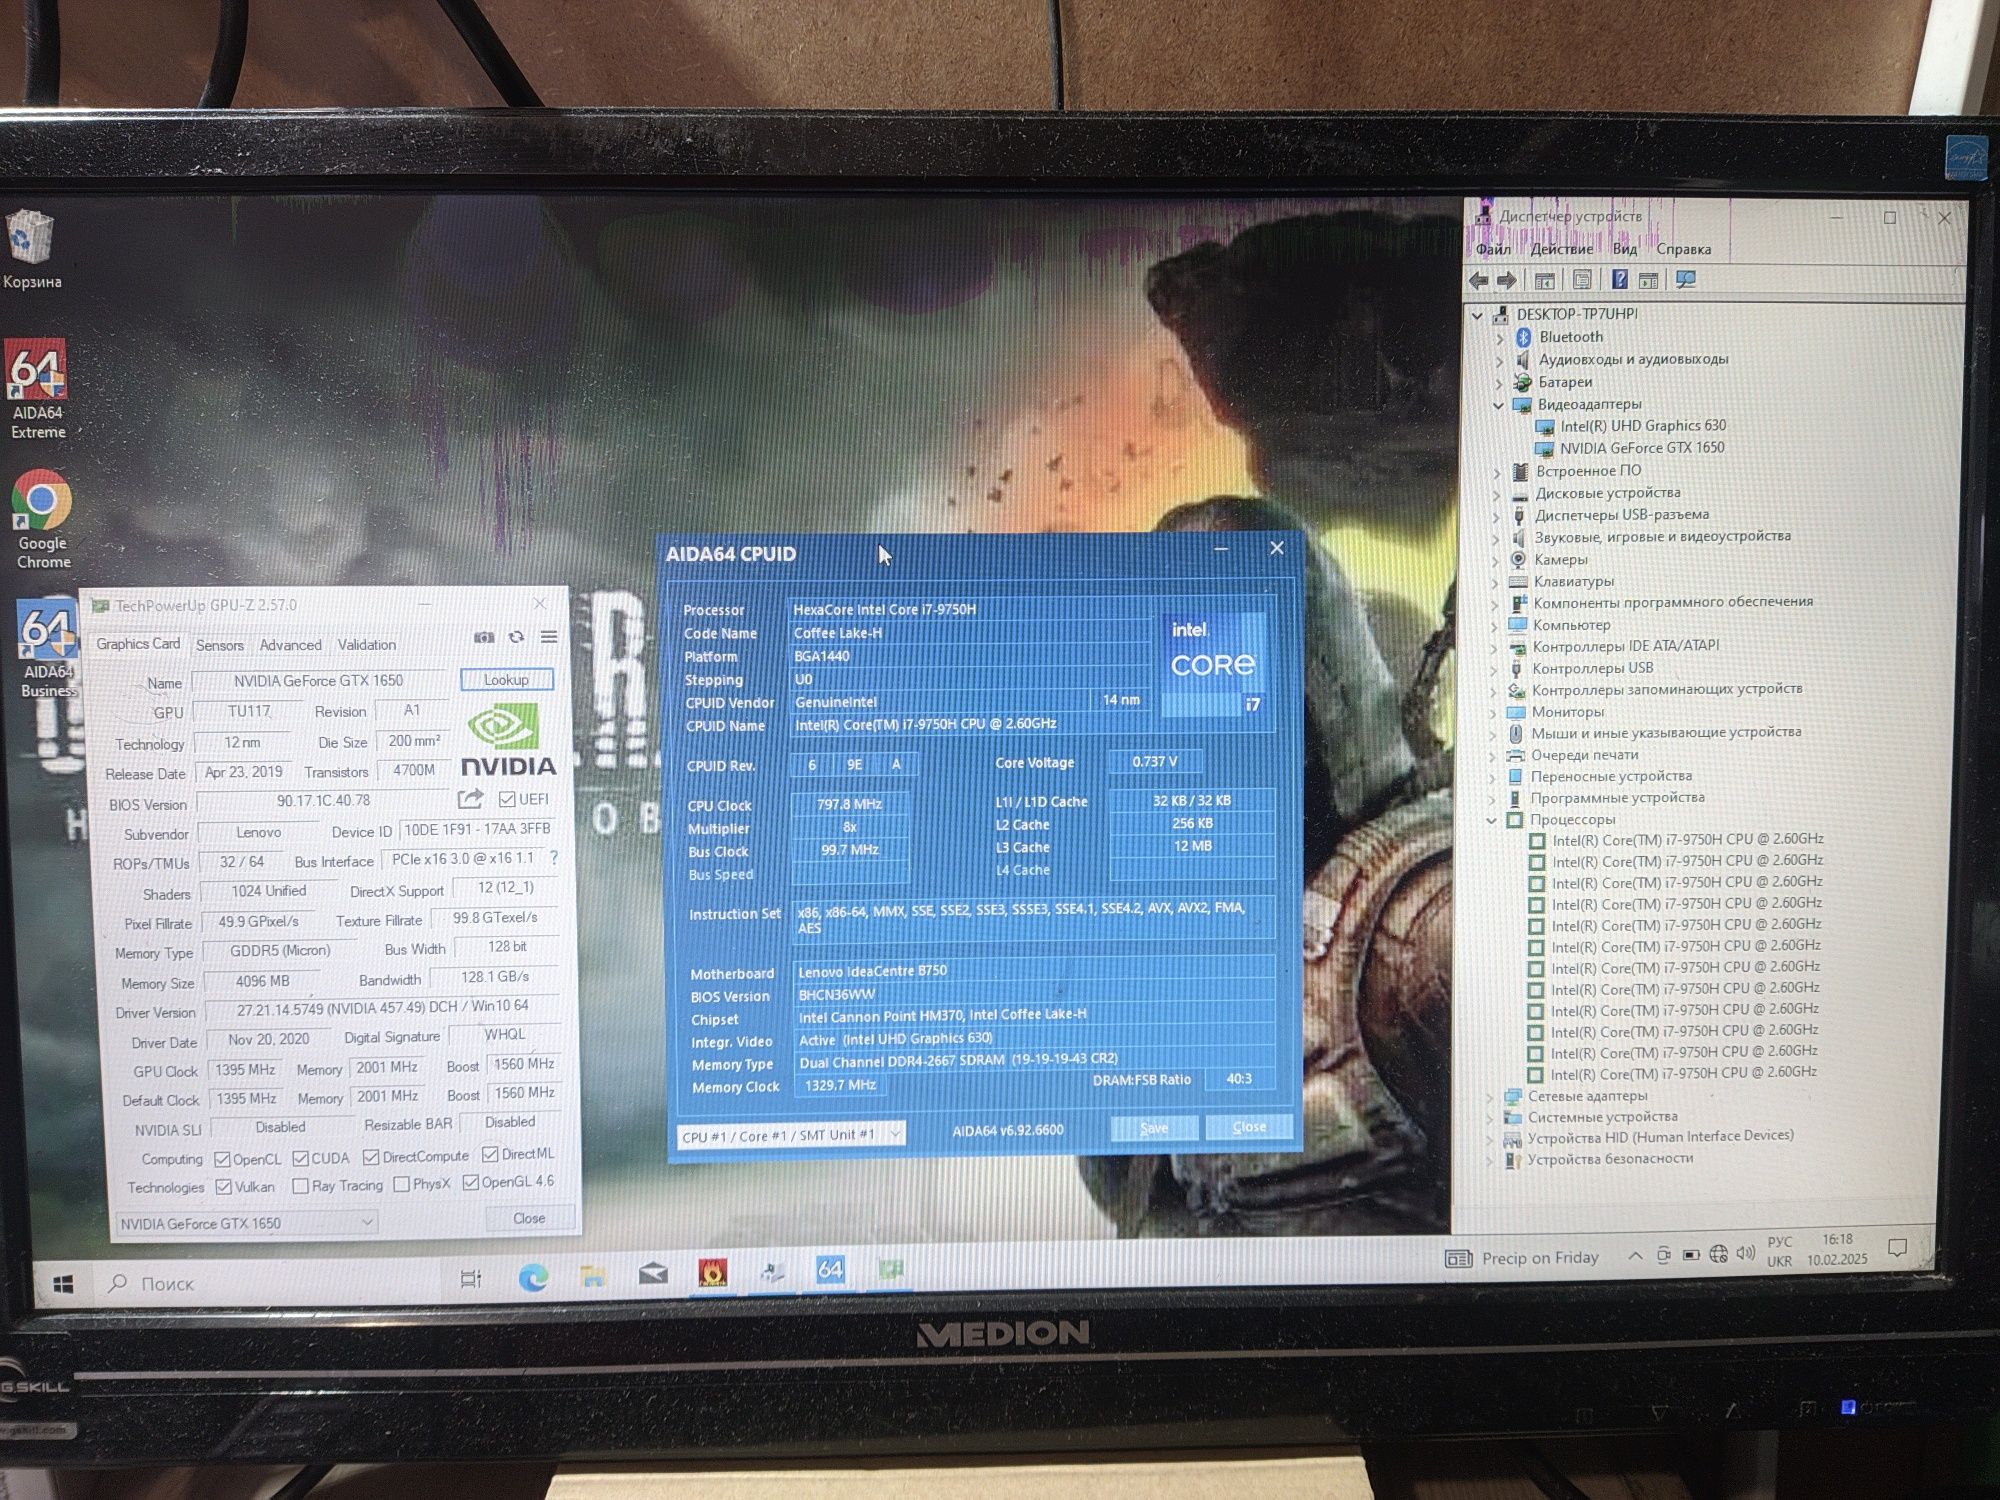Open FurMark flame icon on the taskbar
Viewport: 2000px width, 1500px height.
[x=712, y=1272]
